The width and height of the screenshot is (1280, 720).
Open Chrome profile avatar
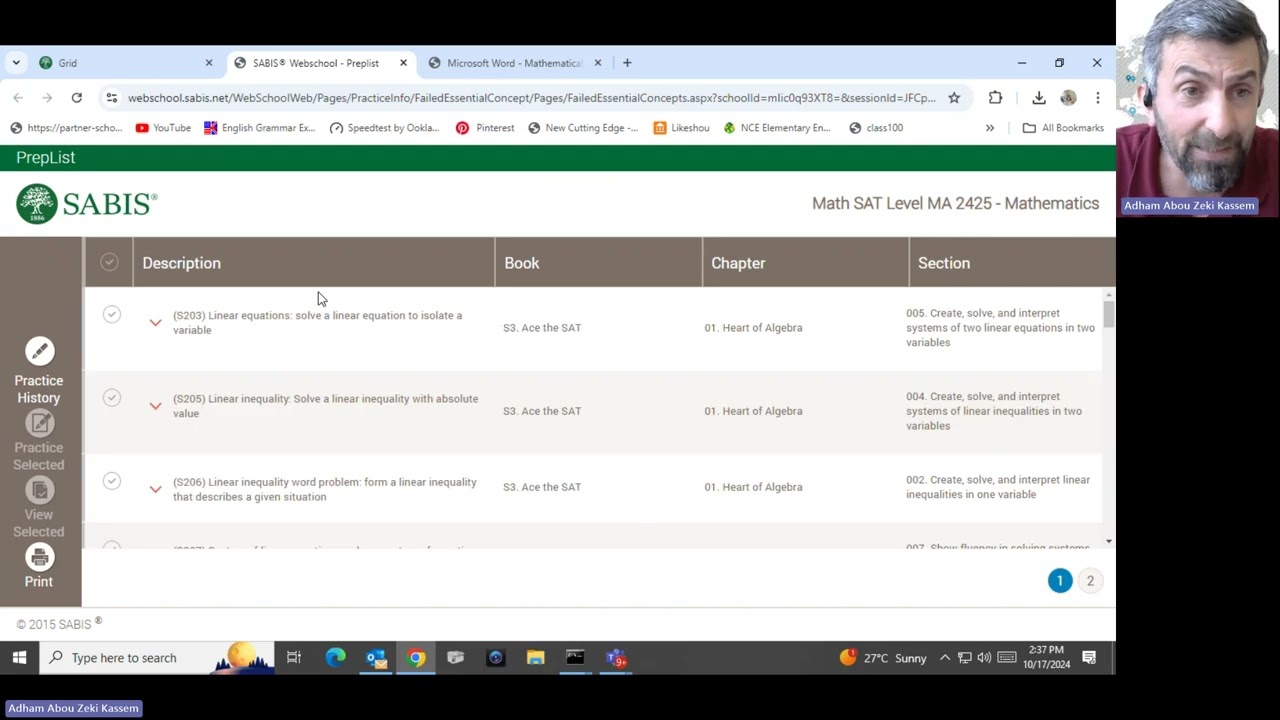1068,98
